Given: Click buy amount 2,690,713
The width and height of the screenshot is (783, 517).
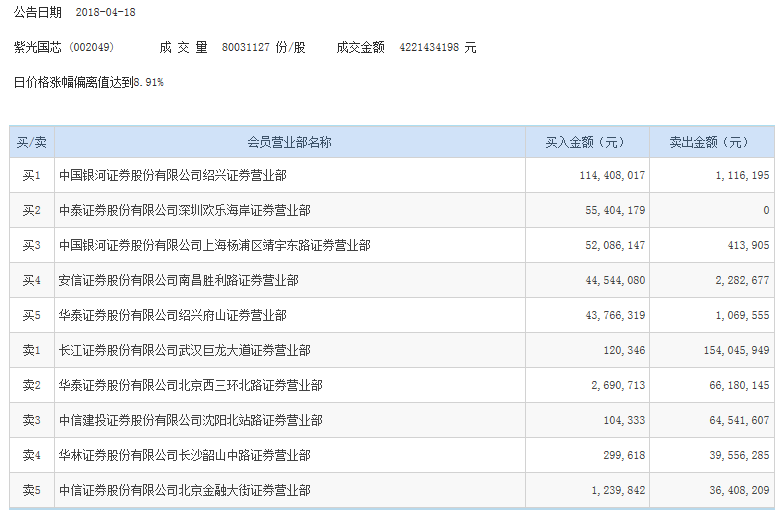Looking at the screenshot, I should pos(618,385).
